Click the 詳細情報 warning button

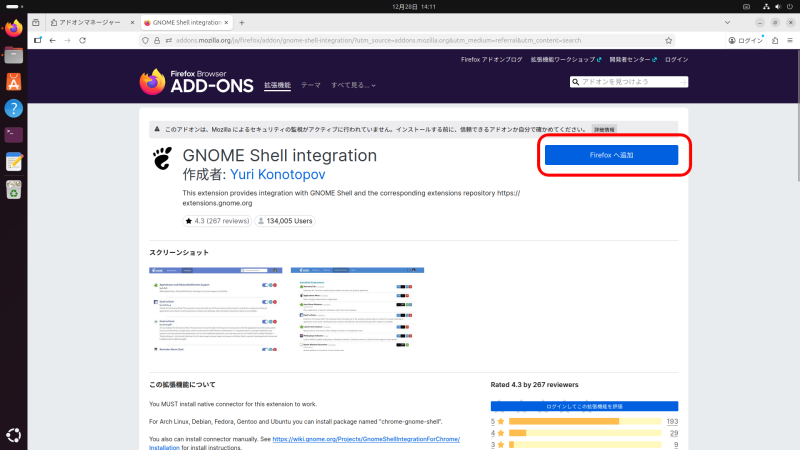click(x=604, y=130)
